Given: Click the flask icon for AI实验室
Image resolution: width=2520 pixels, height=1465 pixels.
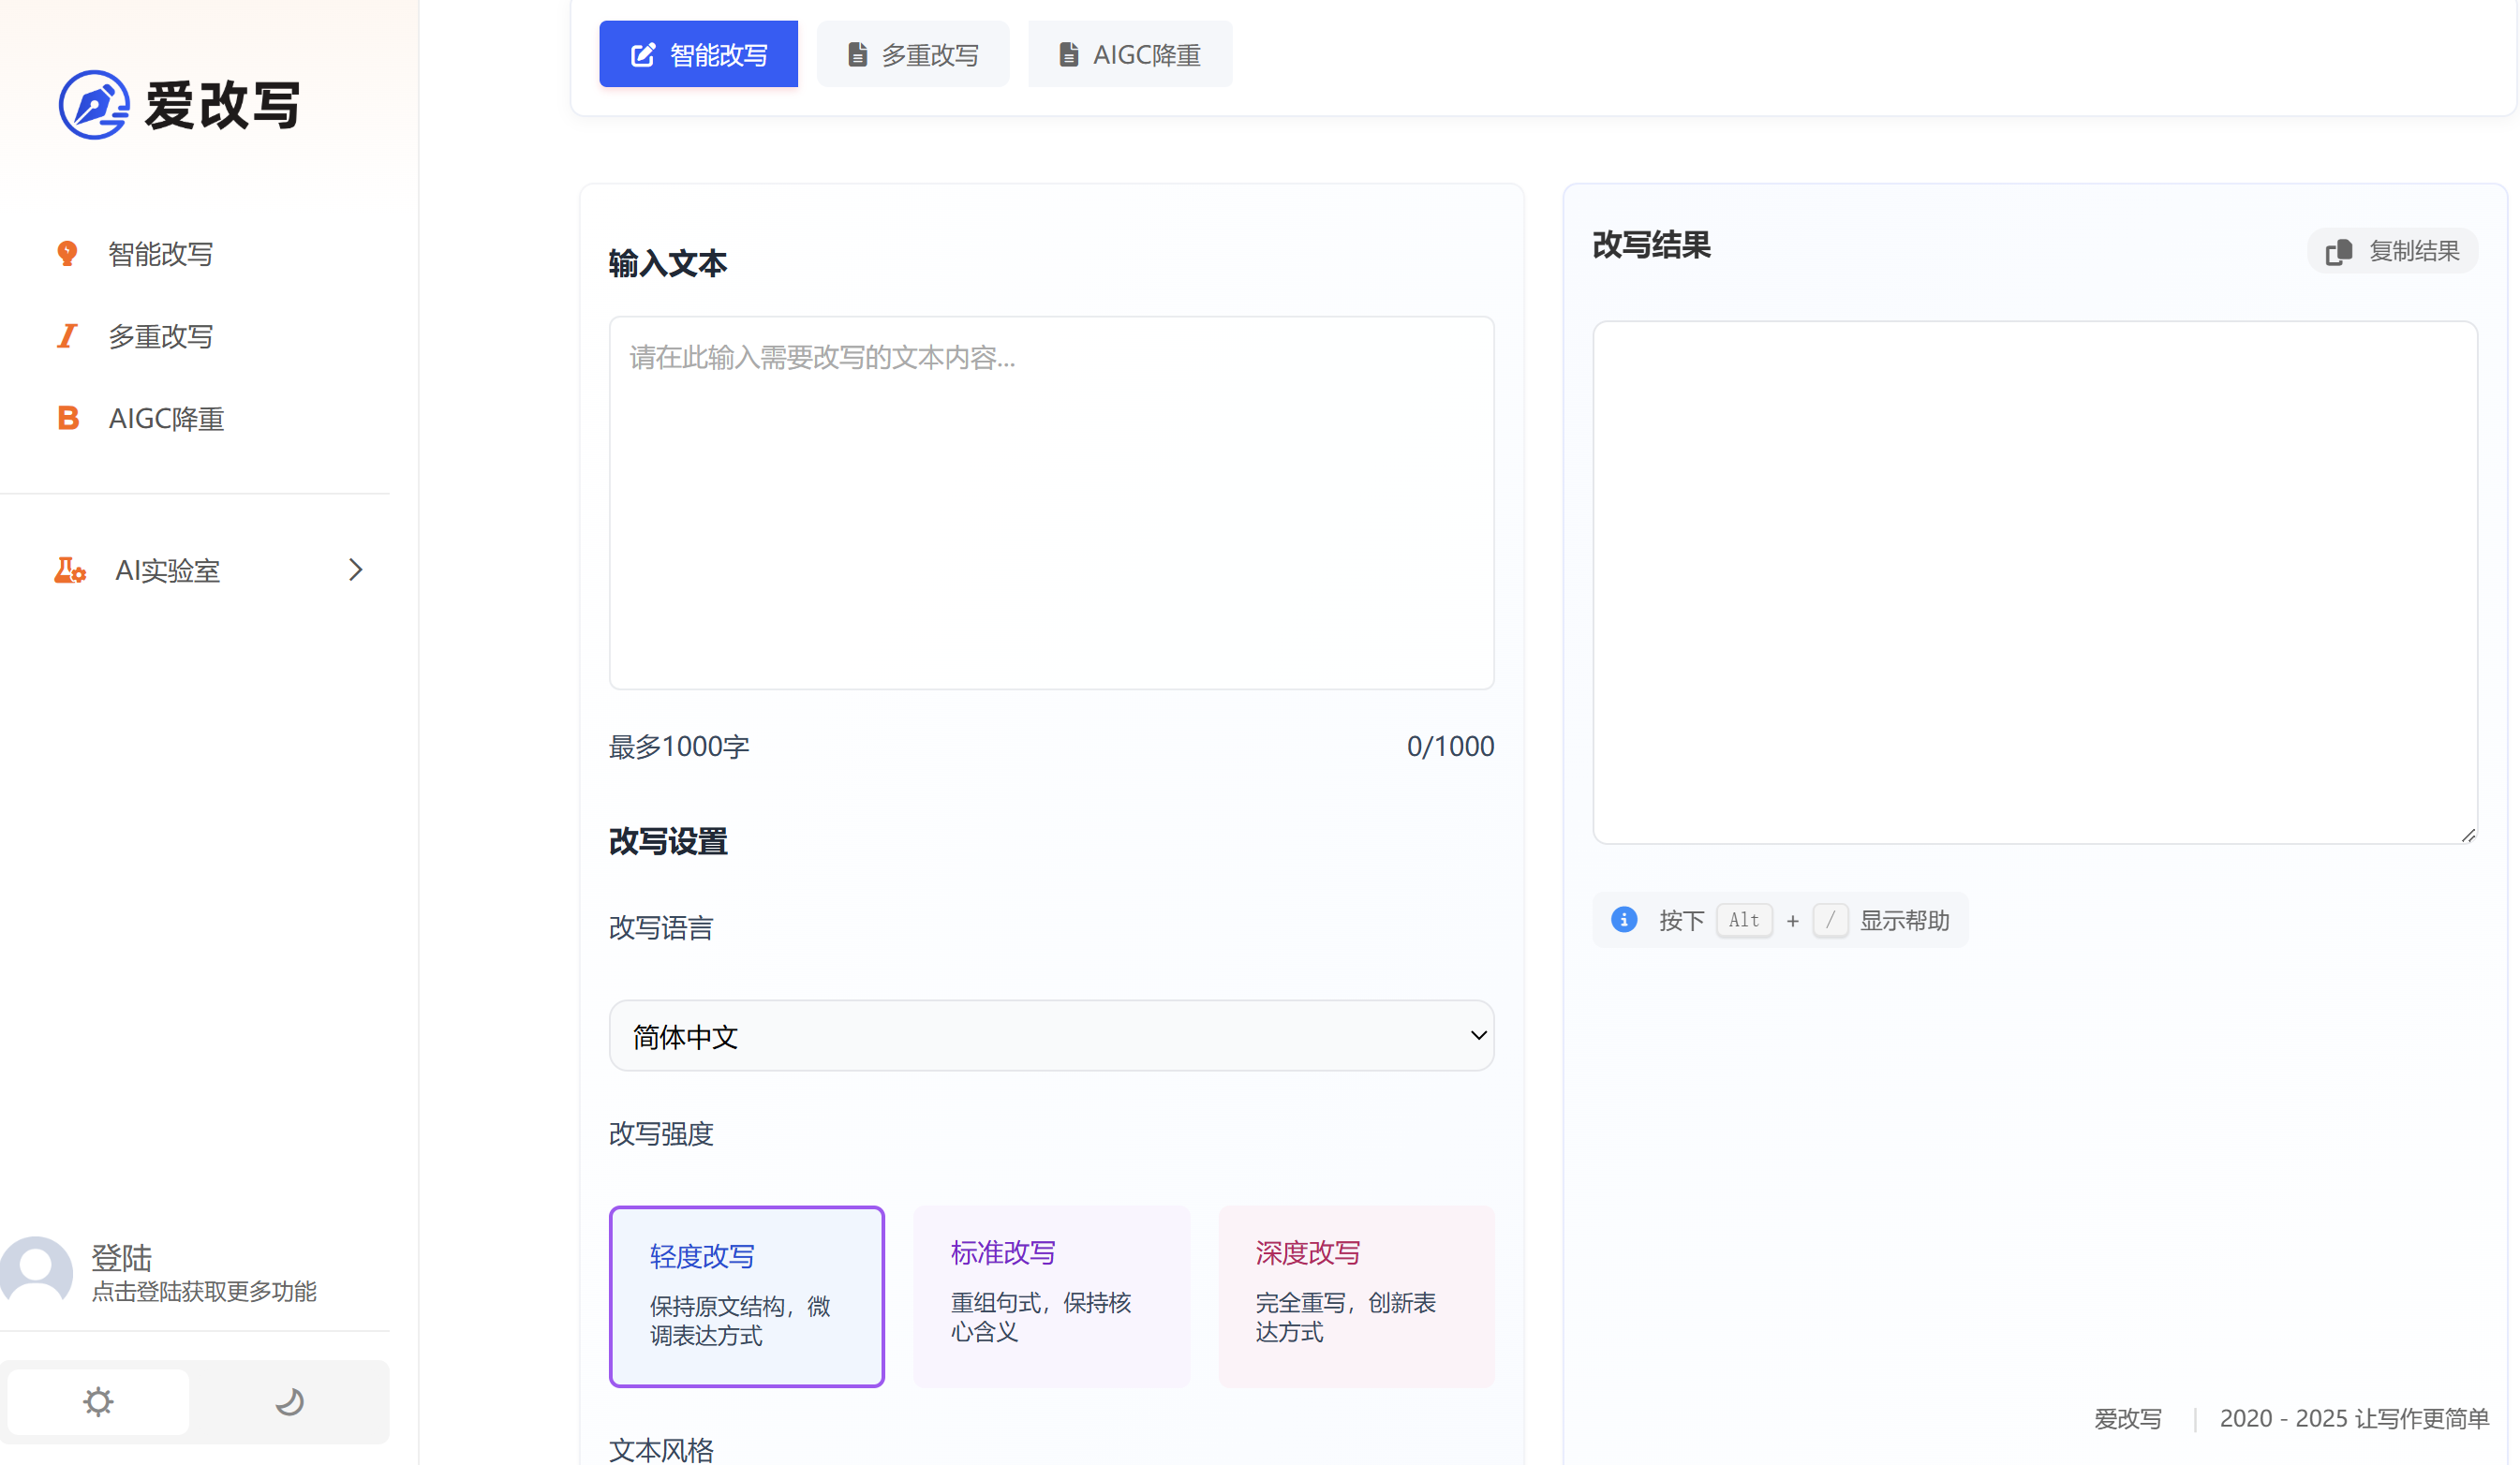Looking at the screenshot, I should (x=70, y=570).
